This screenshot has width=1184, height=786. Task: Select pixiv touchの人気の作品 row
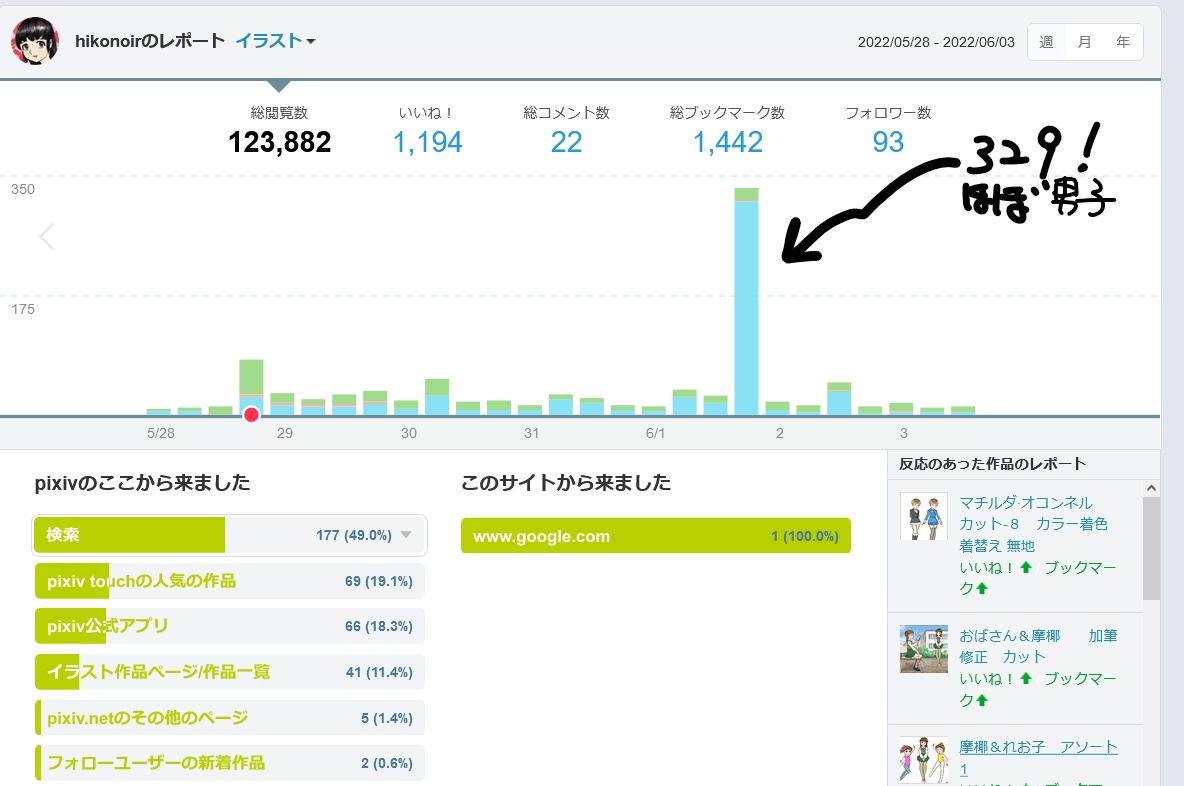pos(230,581)
